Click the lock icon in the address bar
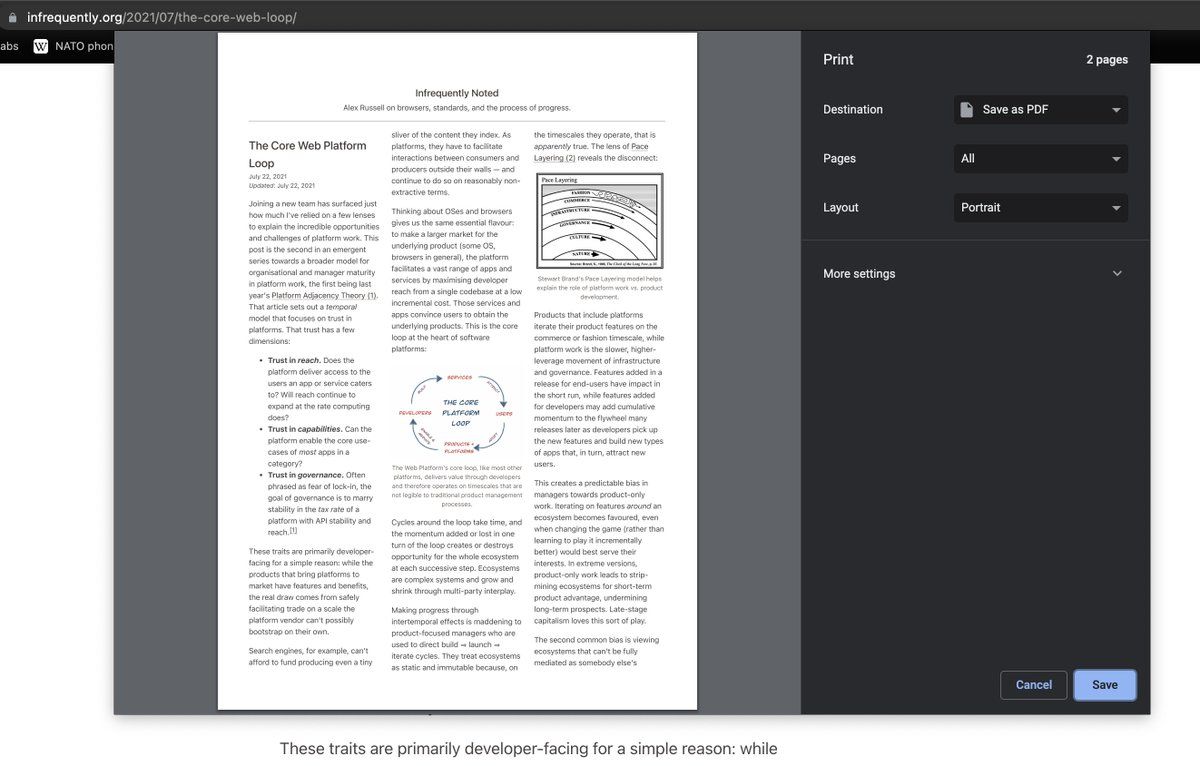 12,17
